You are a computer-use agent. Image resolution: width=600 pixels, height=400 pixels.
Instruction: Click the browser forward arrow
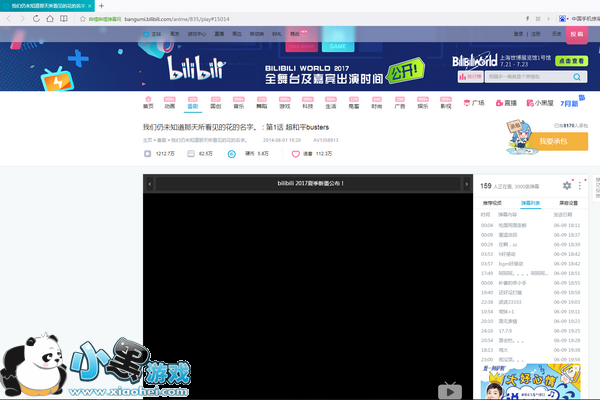[22, 19]
